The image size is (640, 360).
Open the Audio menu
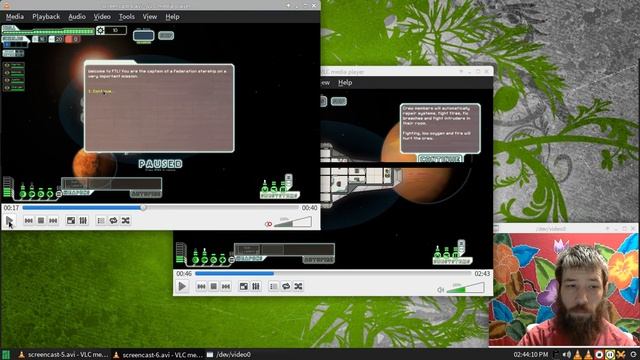[77, 17]
